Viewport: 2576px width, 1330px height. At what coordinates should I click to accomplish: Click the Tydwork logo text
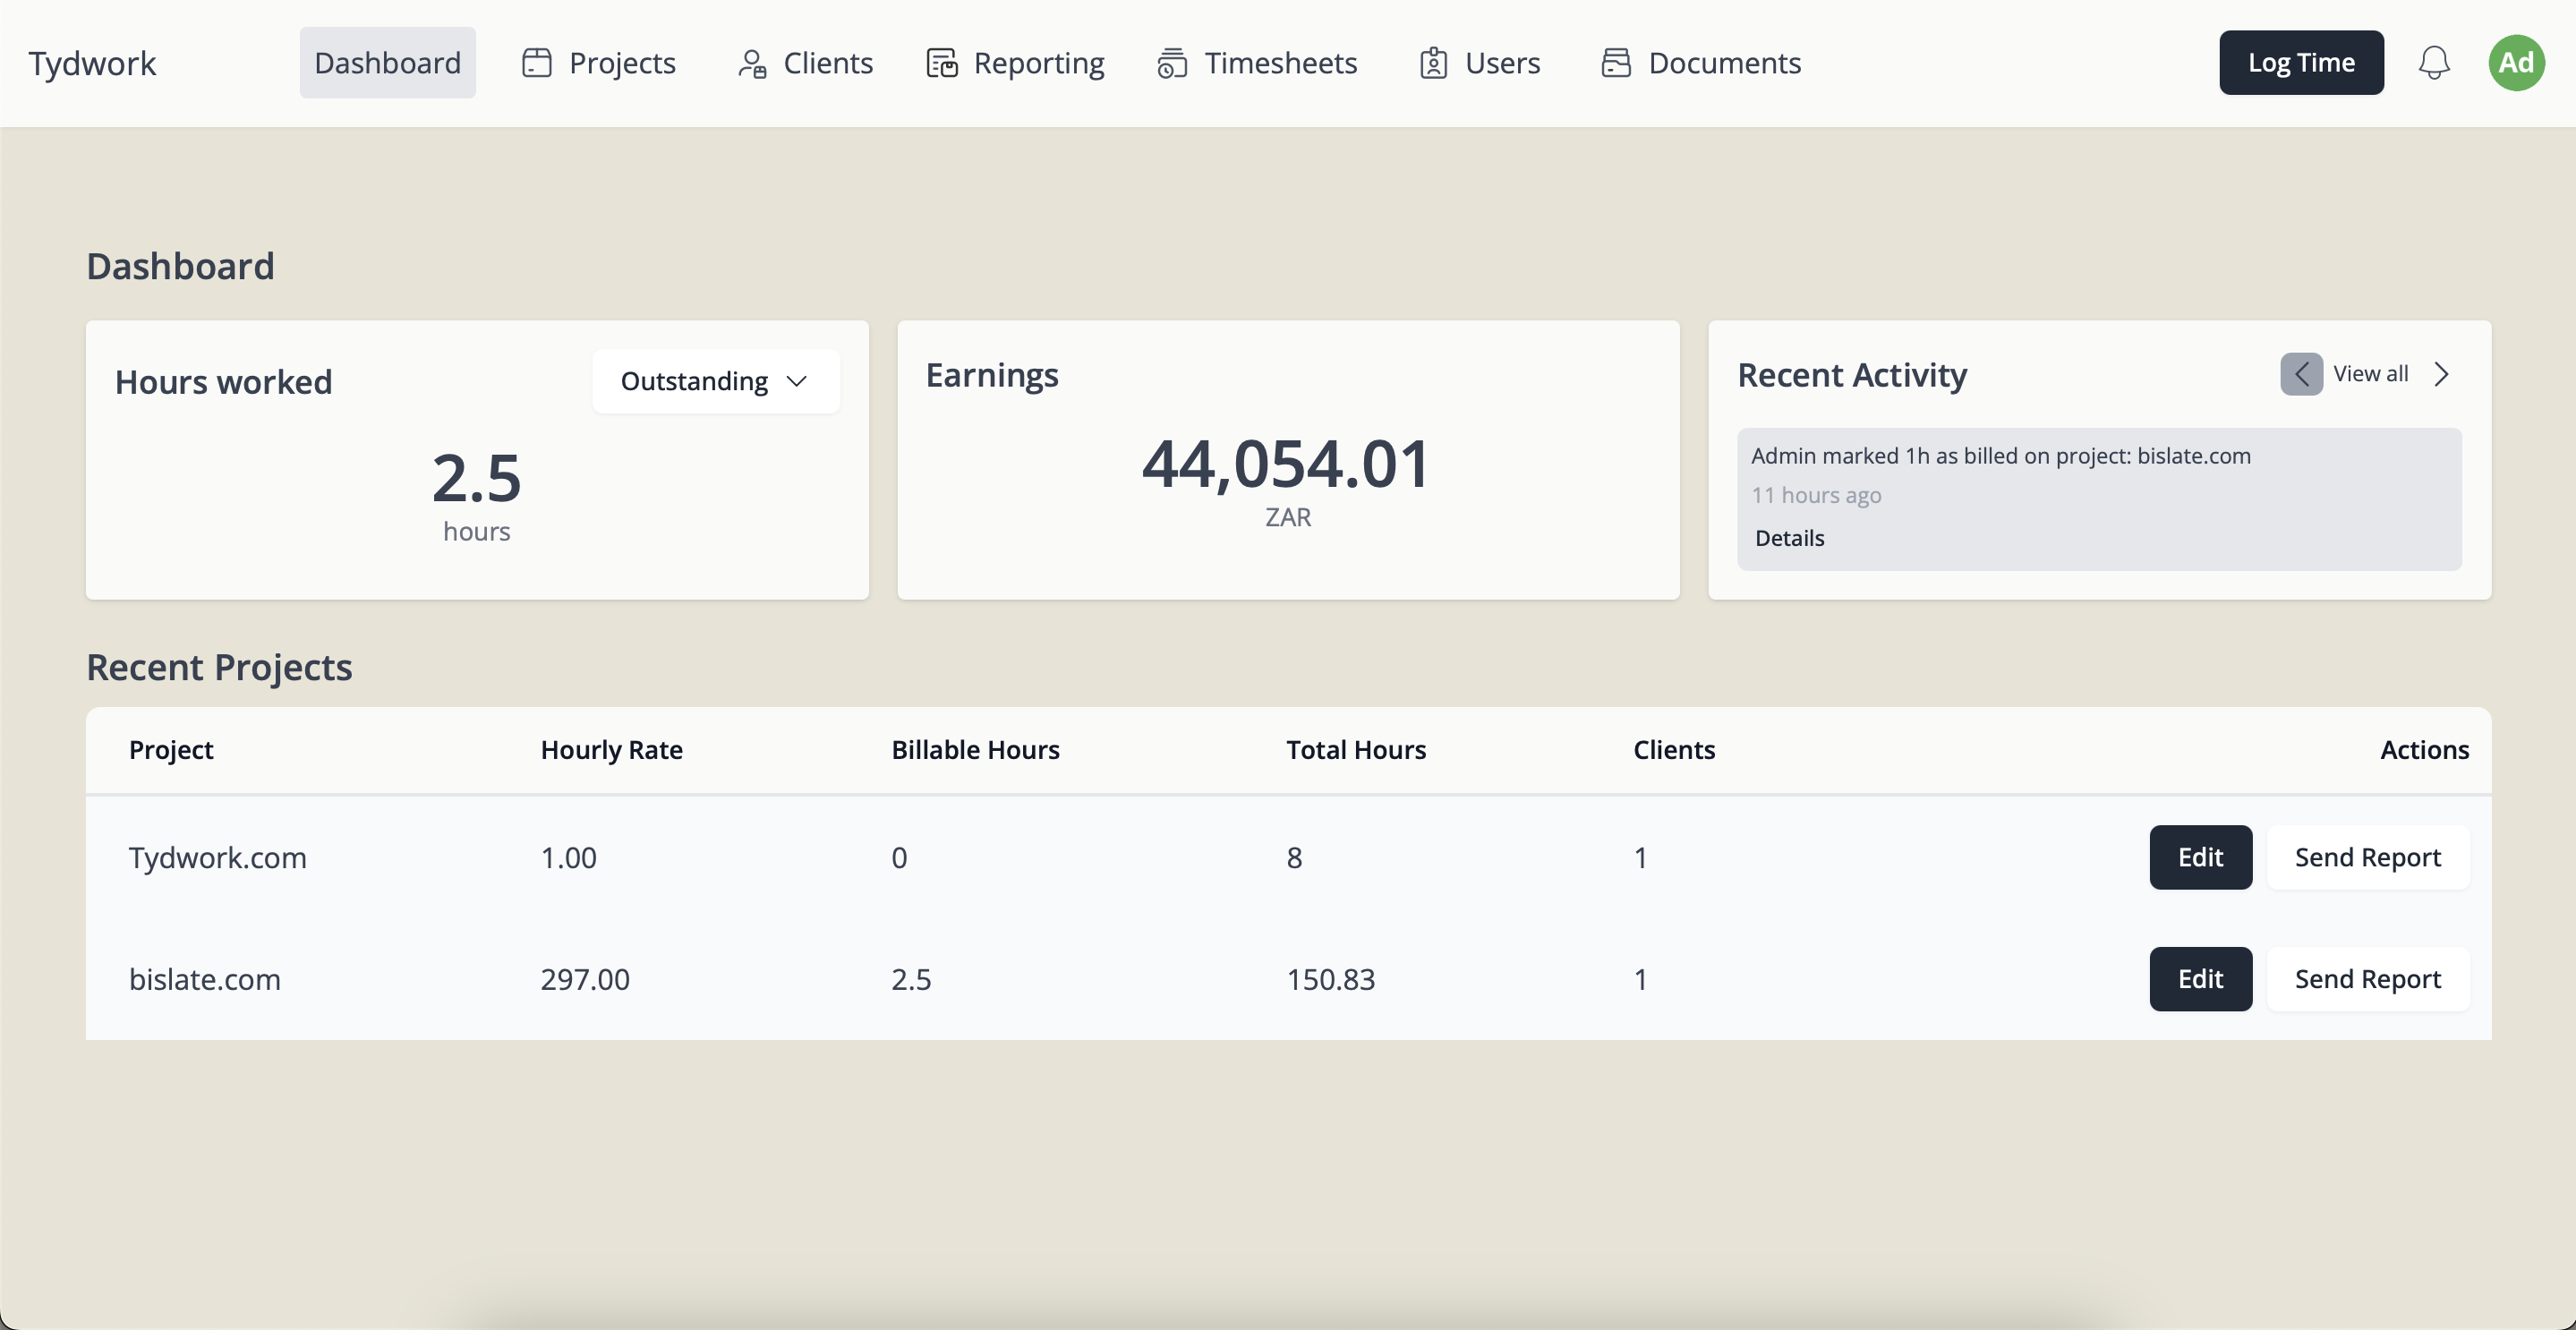[92, 63]
